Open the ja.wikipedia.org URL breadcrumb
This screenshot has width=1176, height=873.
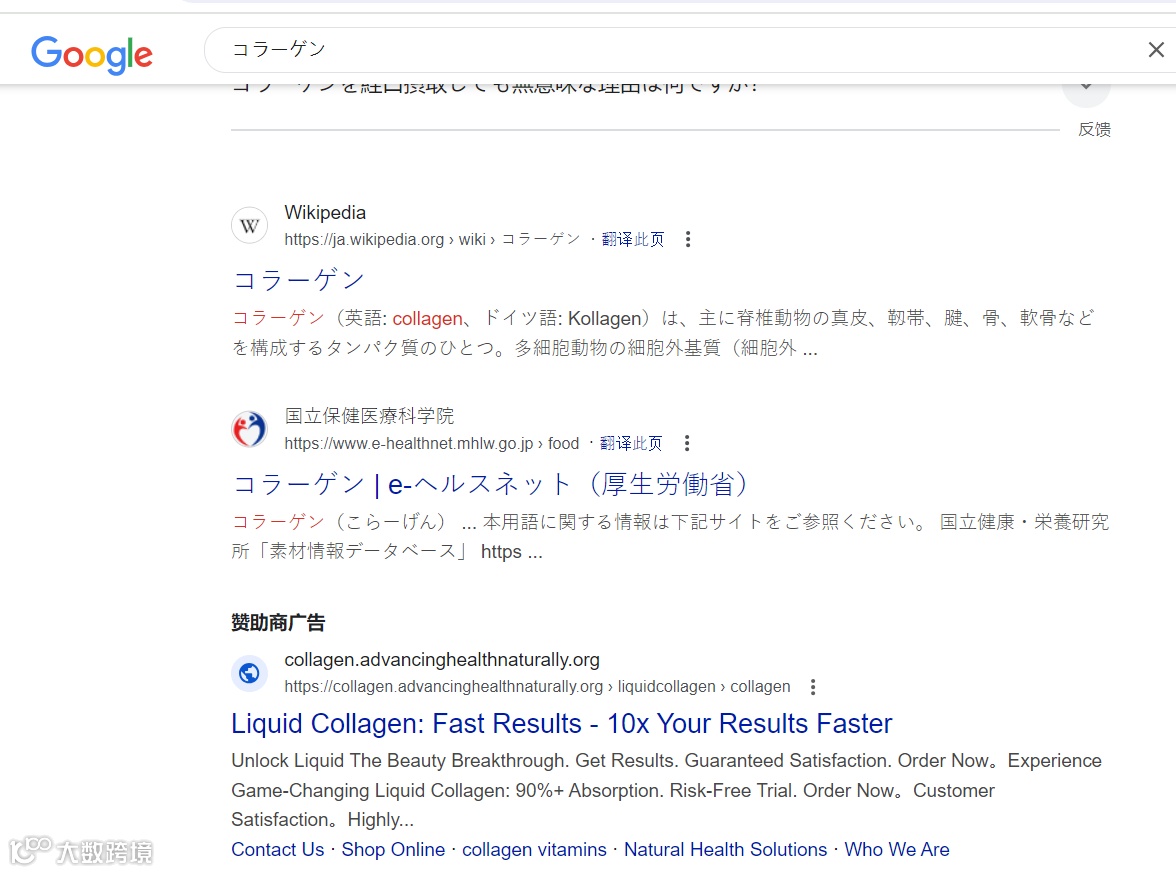coord(432,239)
